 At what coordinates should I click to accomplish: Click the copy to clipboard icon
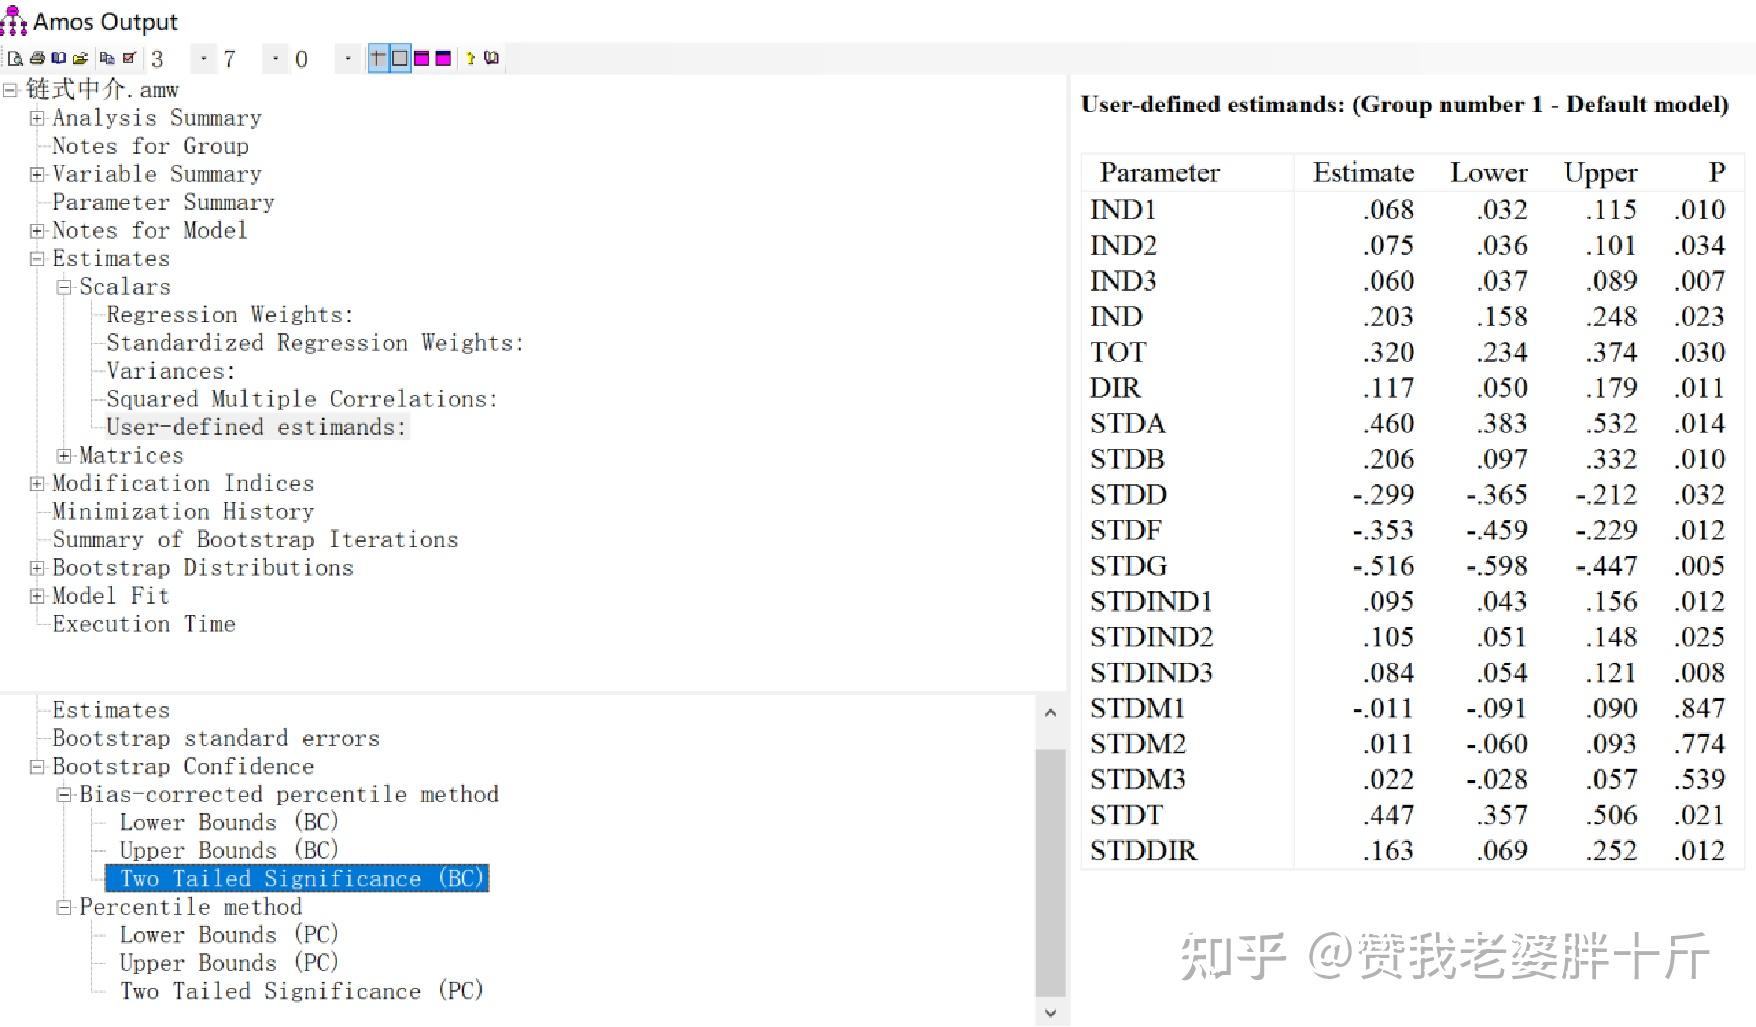tap(107, 58)
